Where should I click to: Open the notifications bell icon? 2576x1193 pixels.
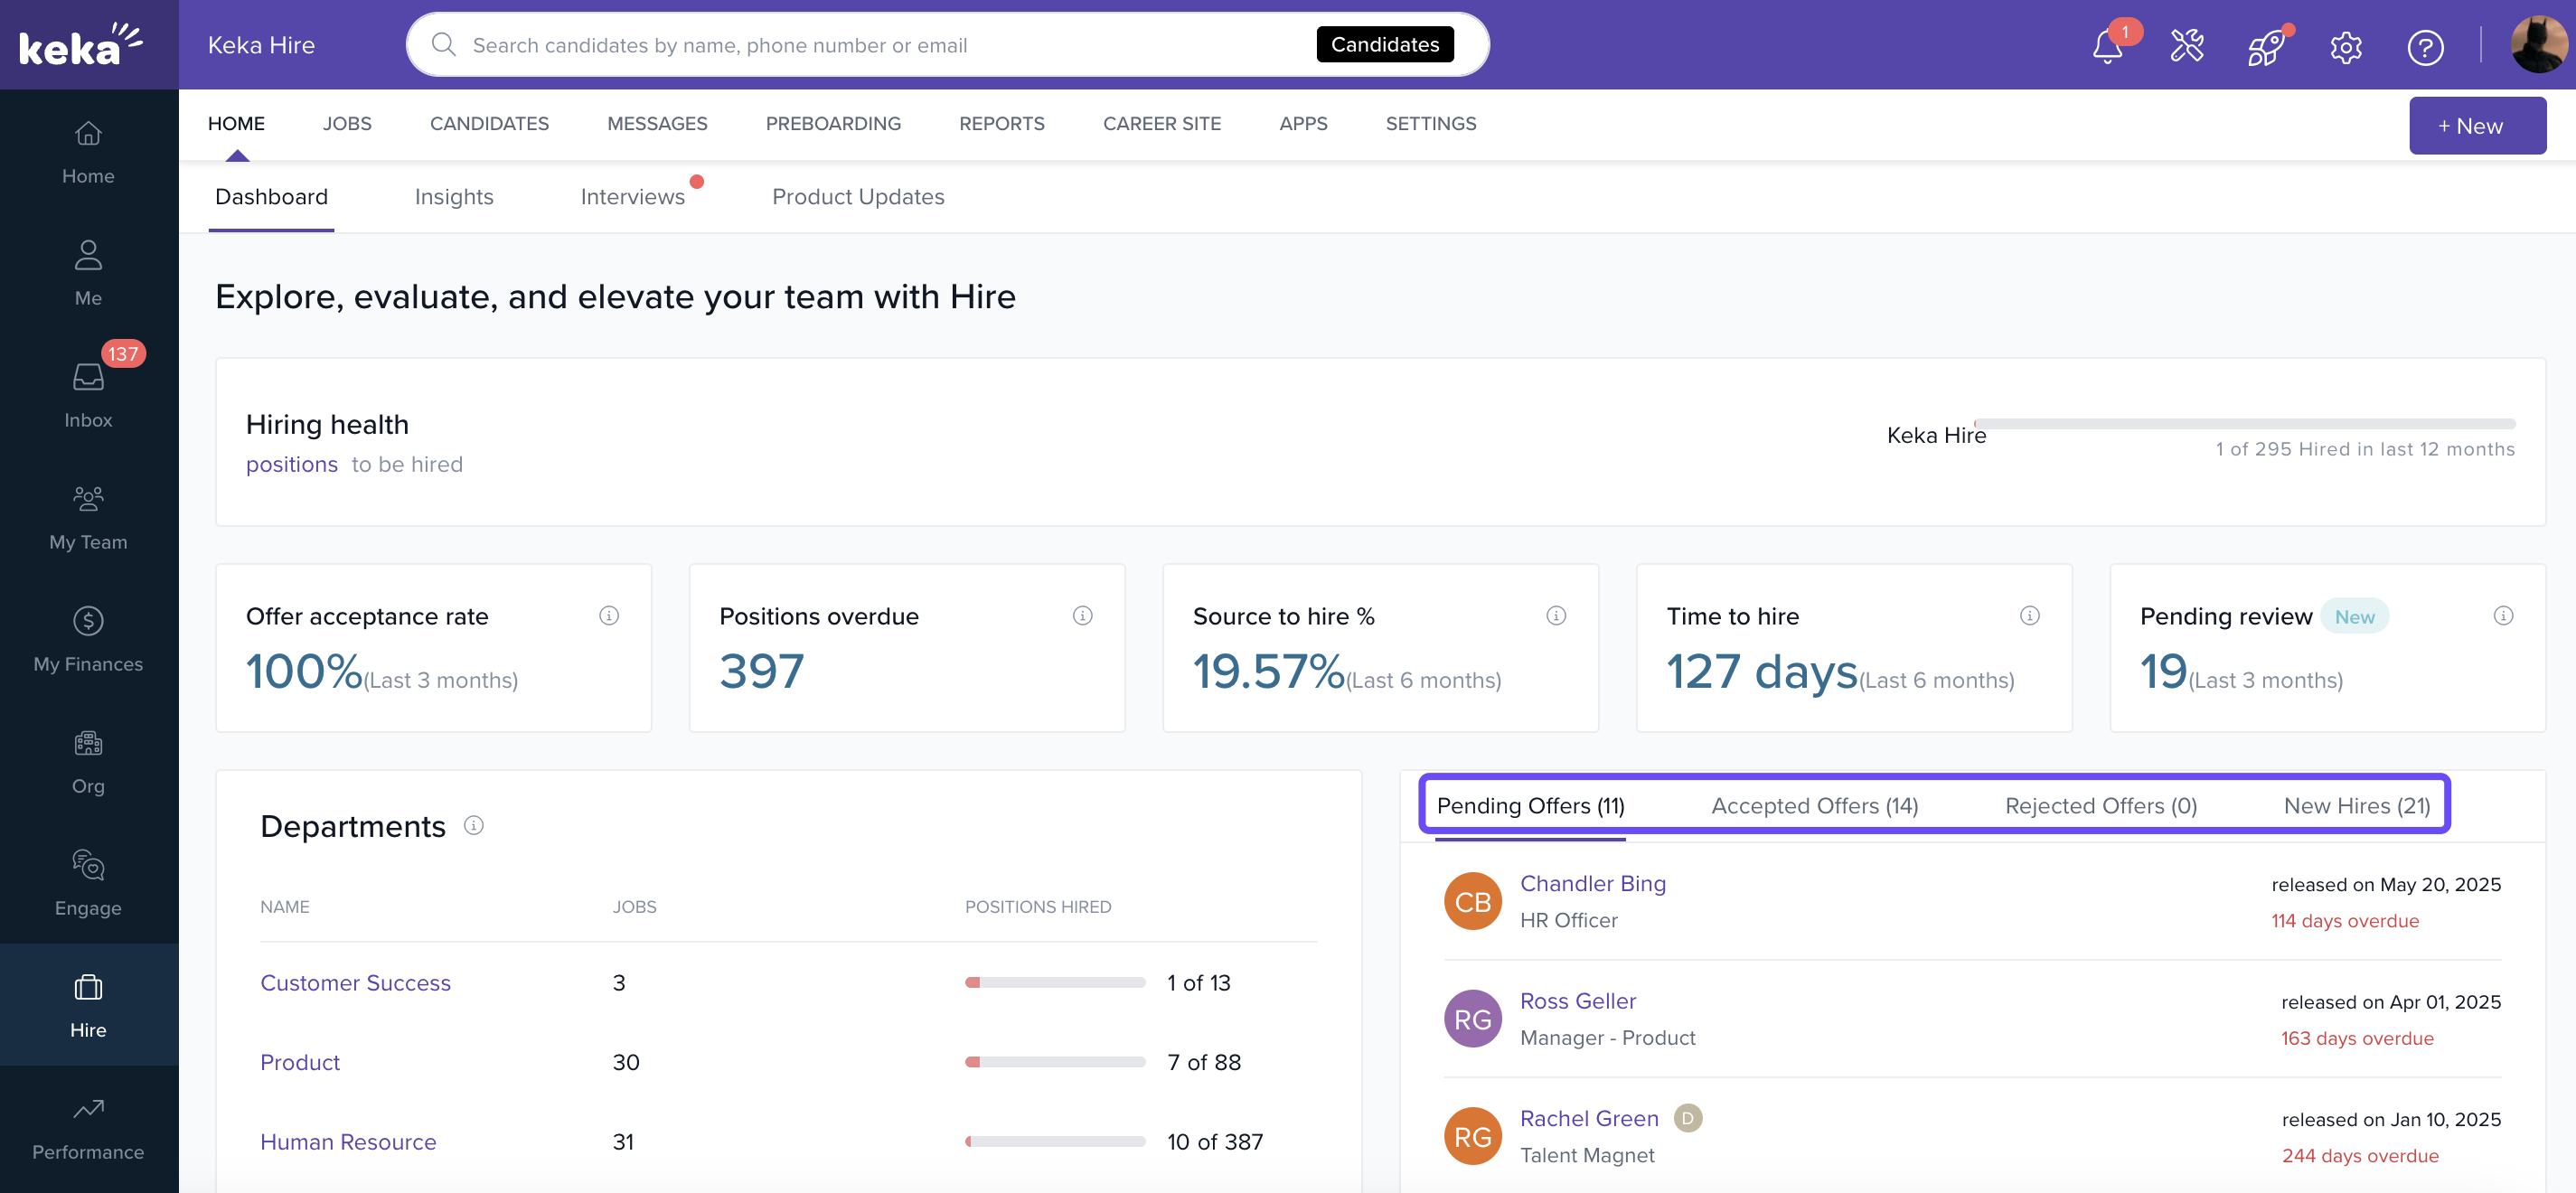[2106, 47]
